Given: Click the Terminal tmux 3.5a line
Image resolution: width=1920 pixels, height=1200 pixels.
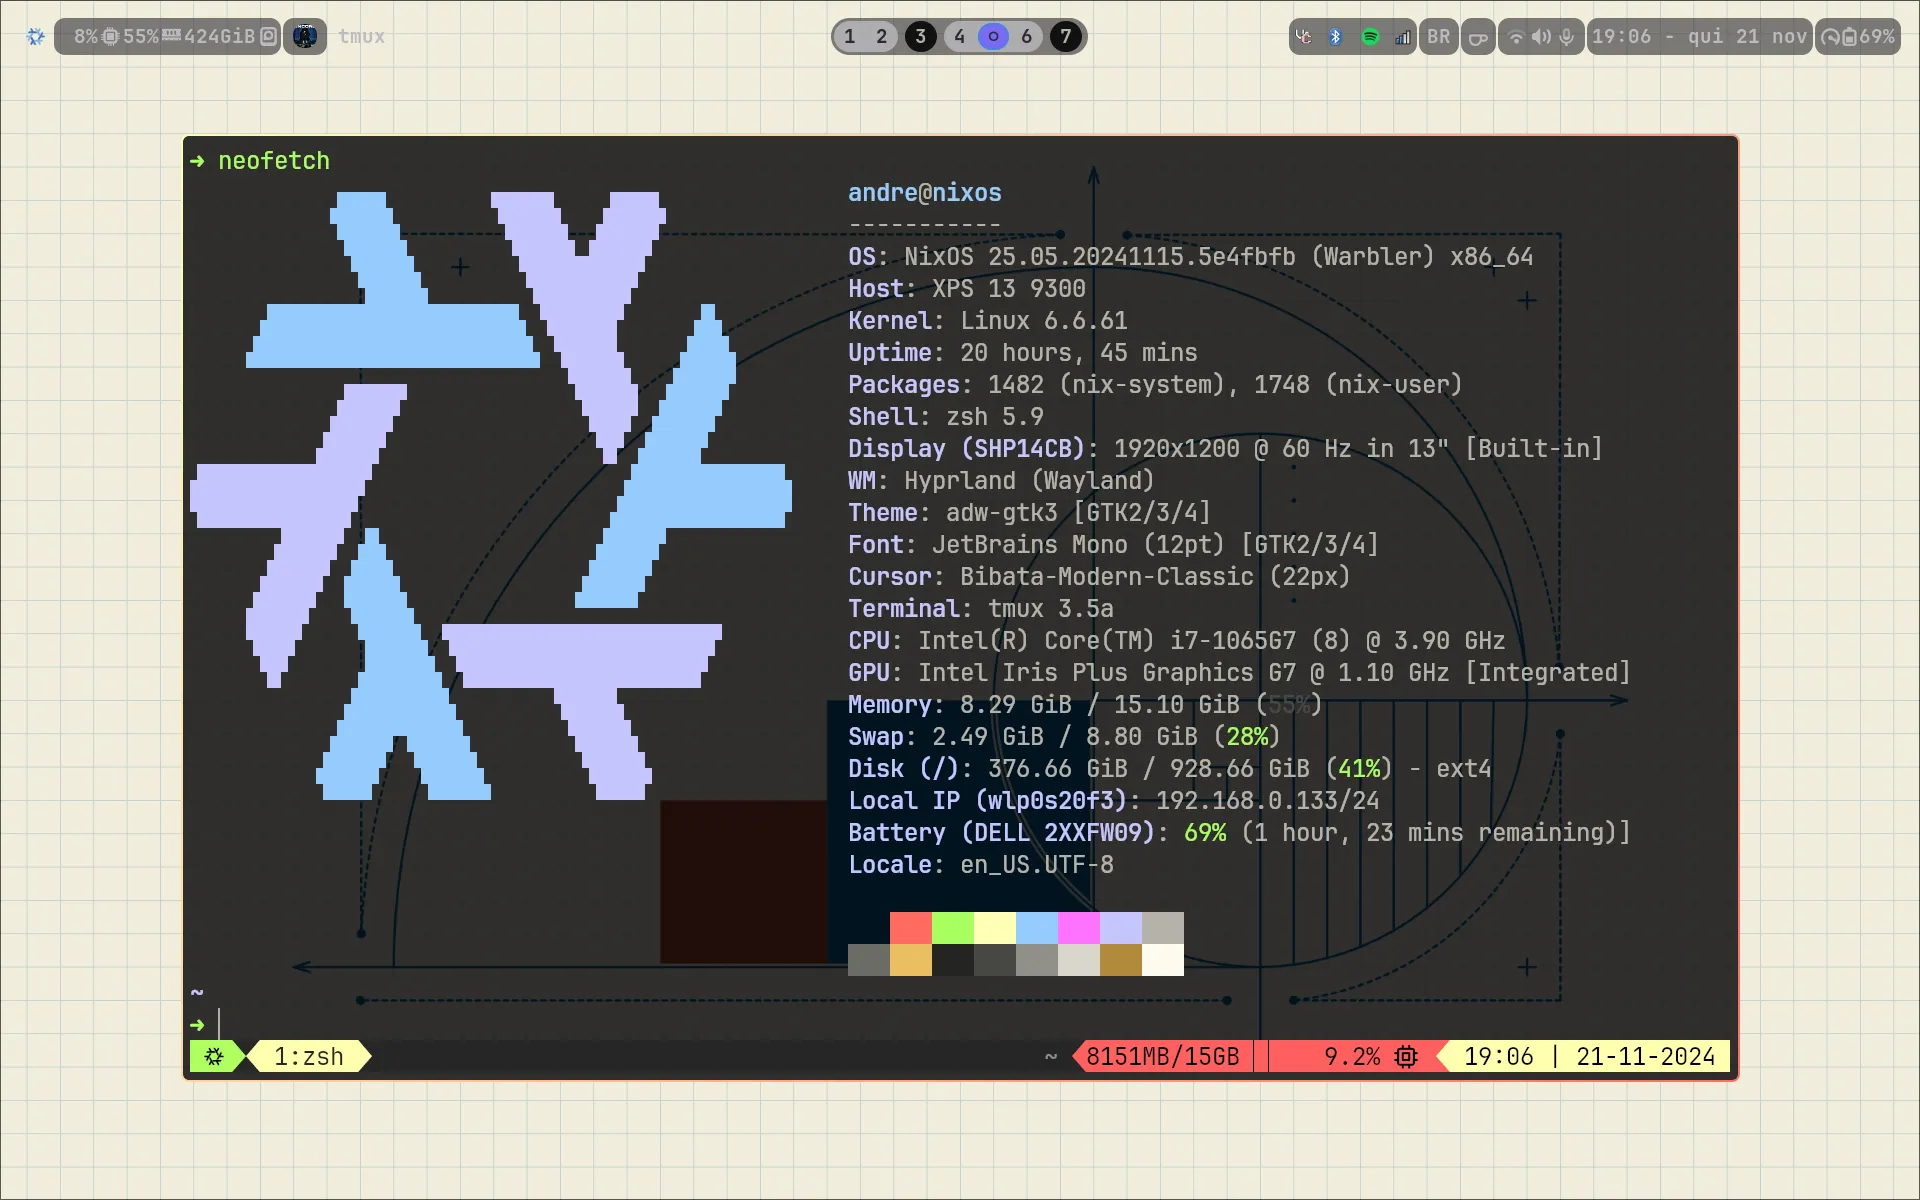Looking at the screenshot, I should tap(981, 609).
